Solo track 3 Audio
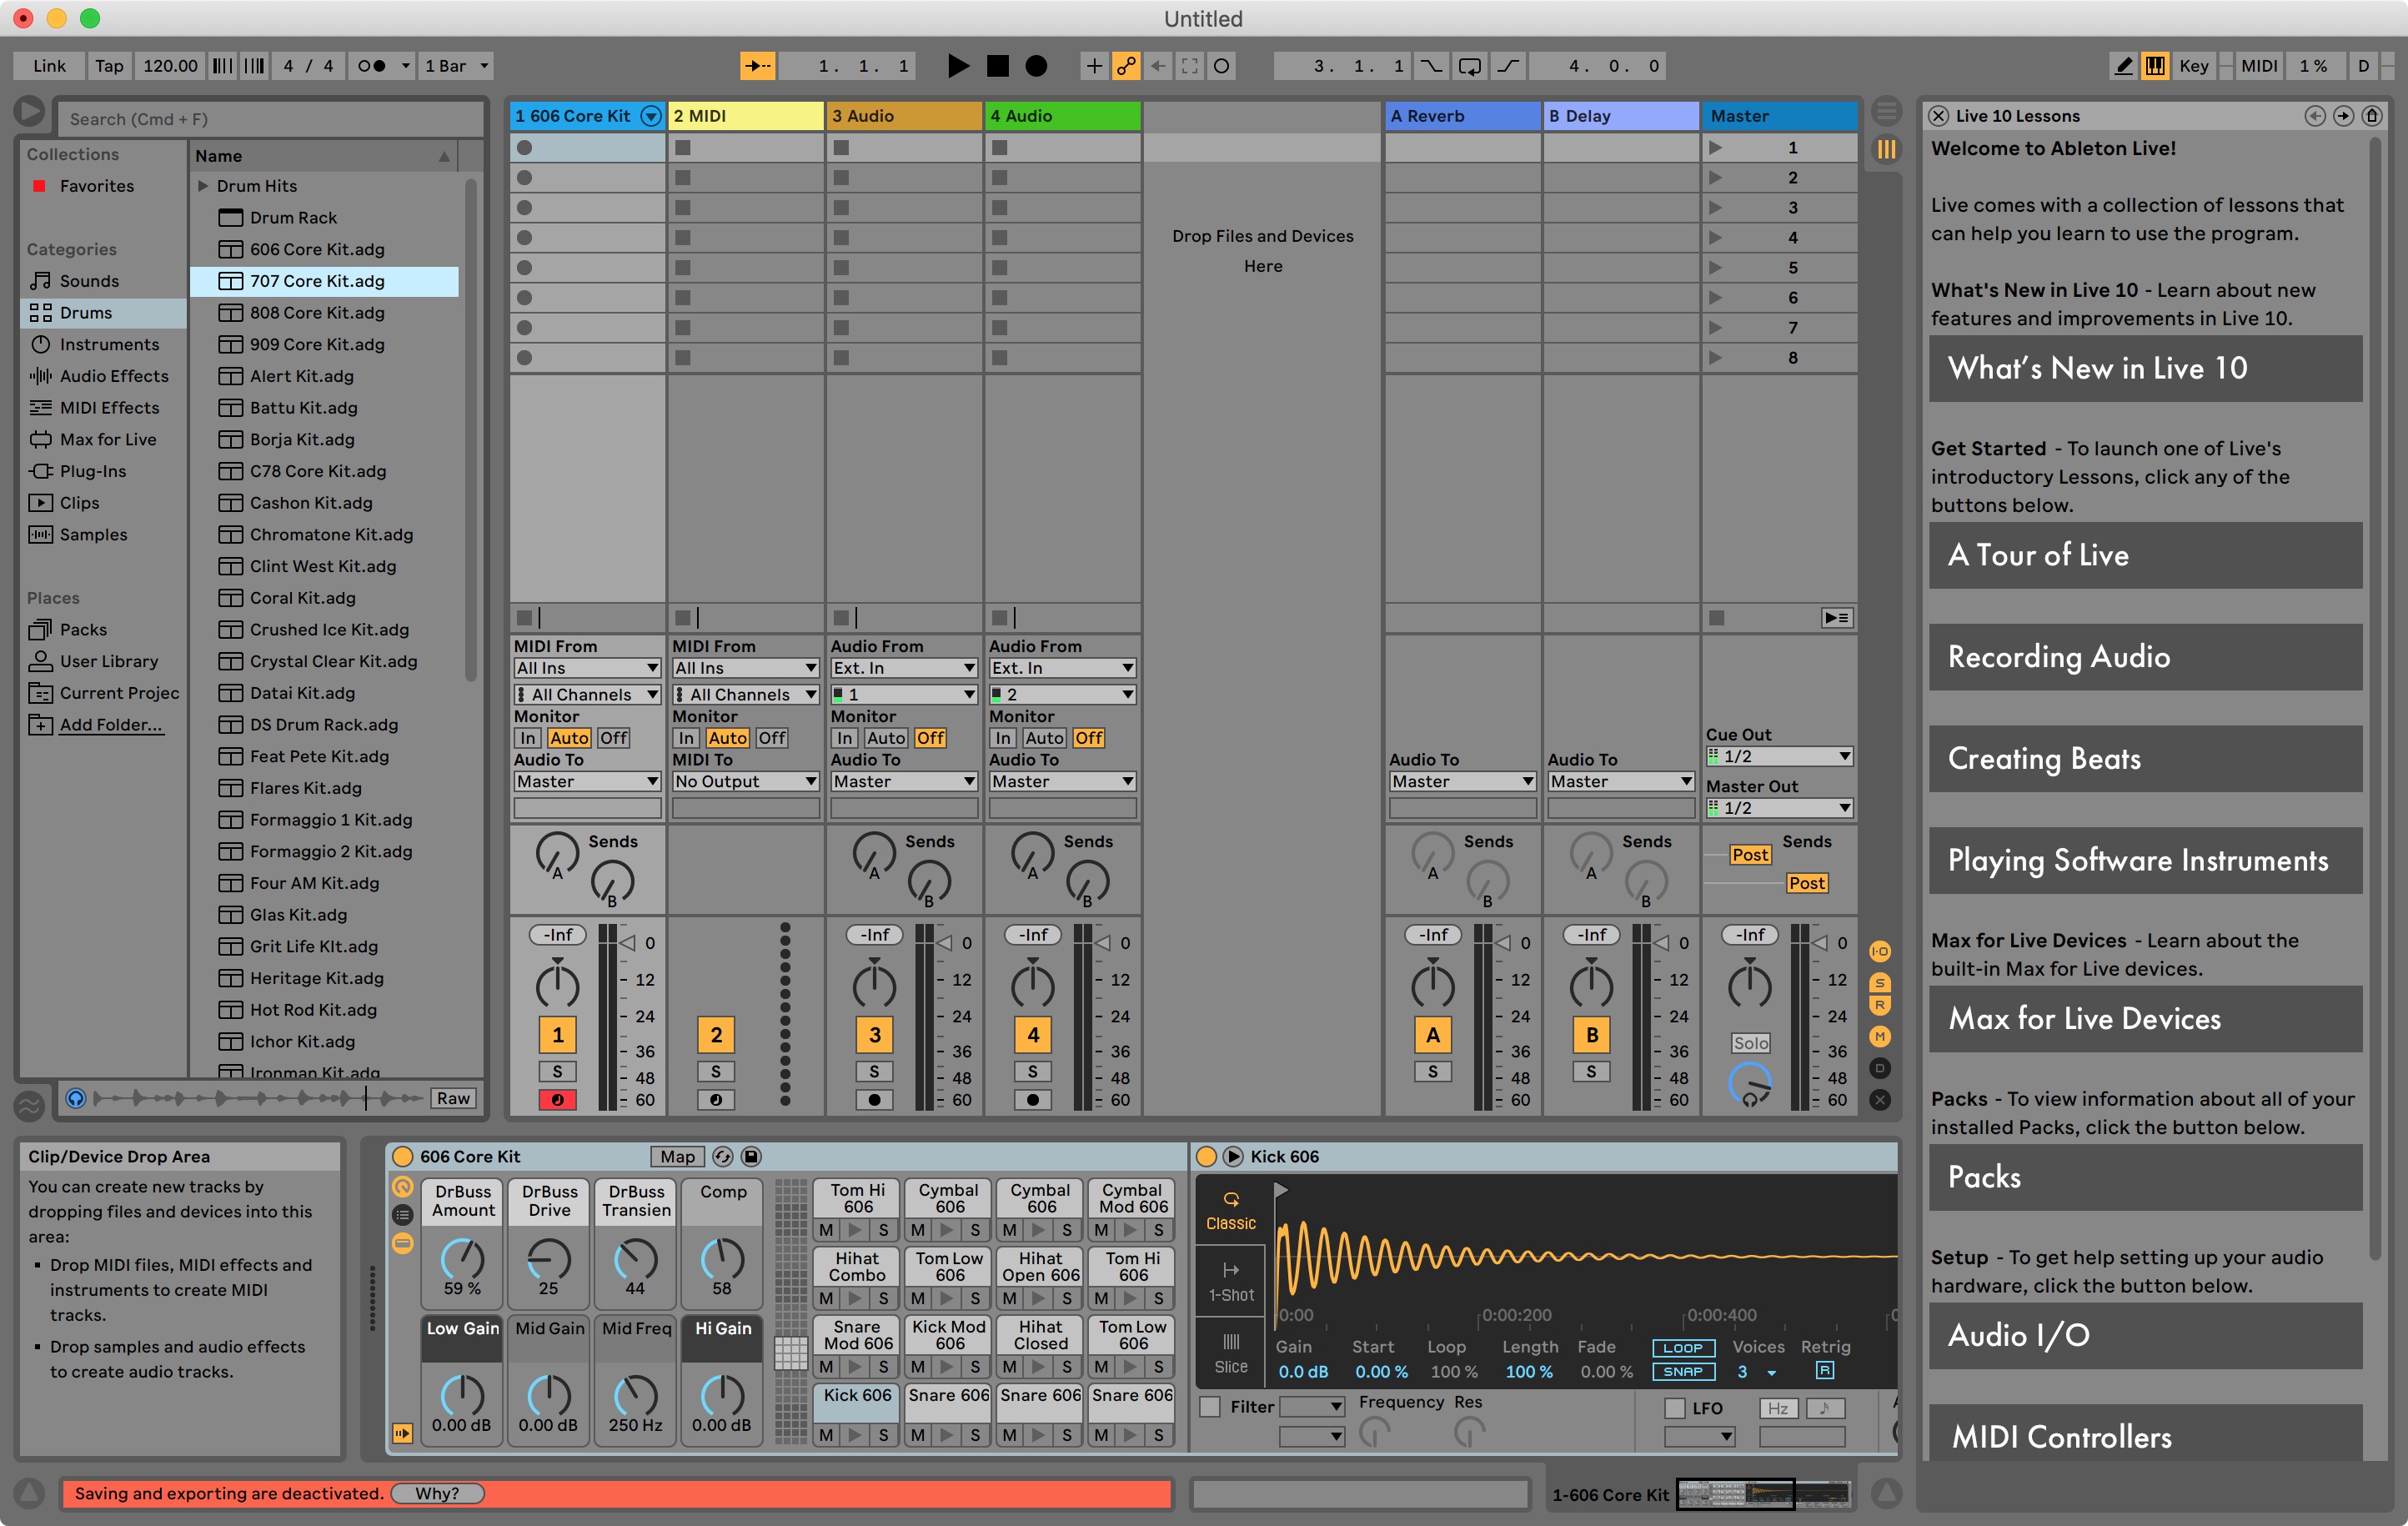2408x1526 pixels. [x=874, y=1071]
